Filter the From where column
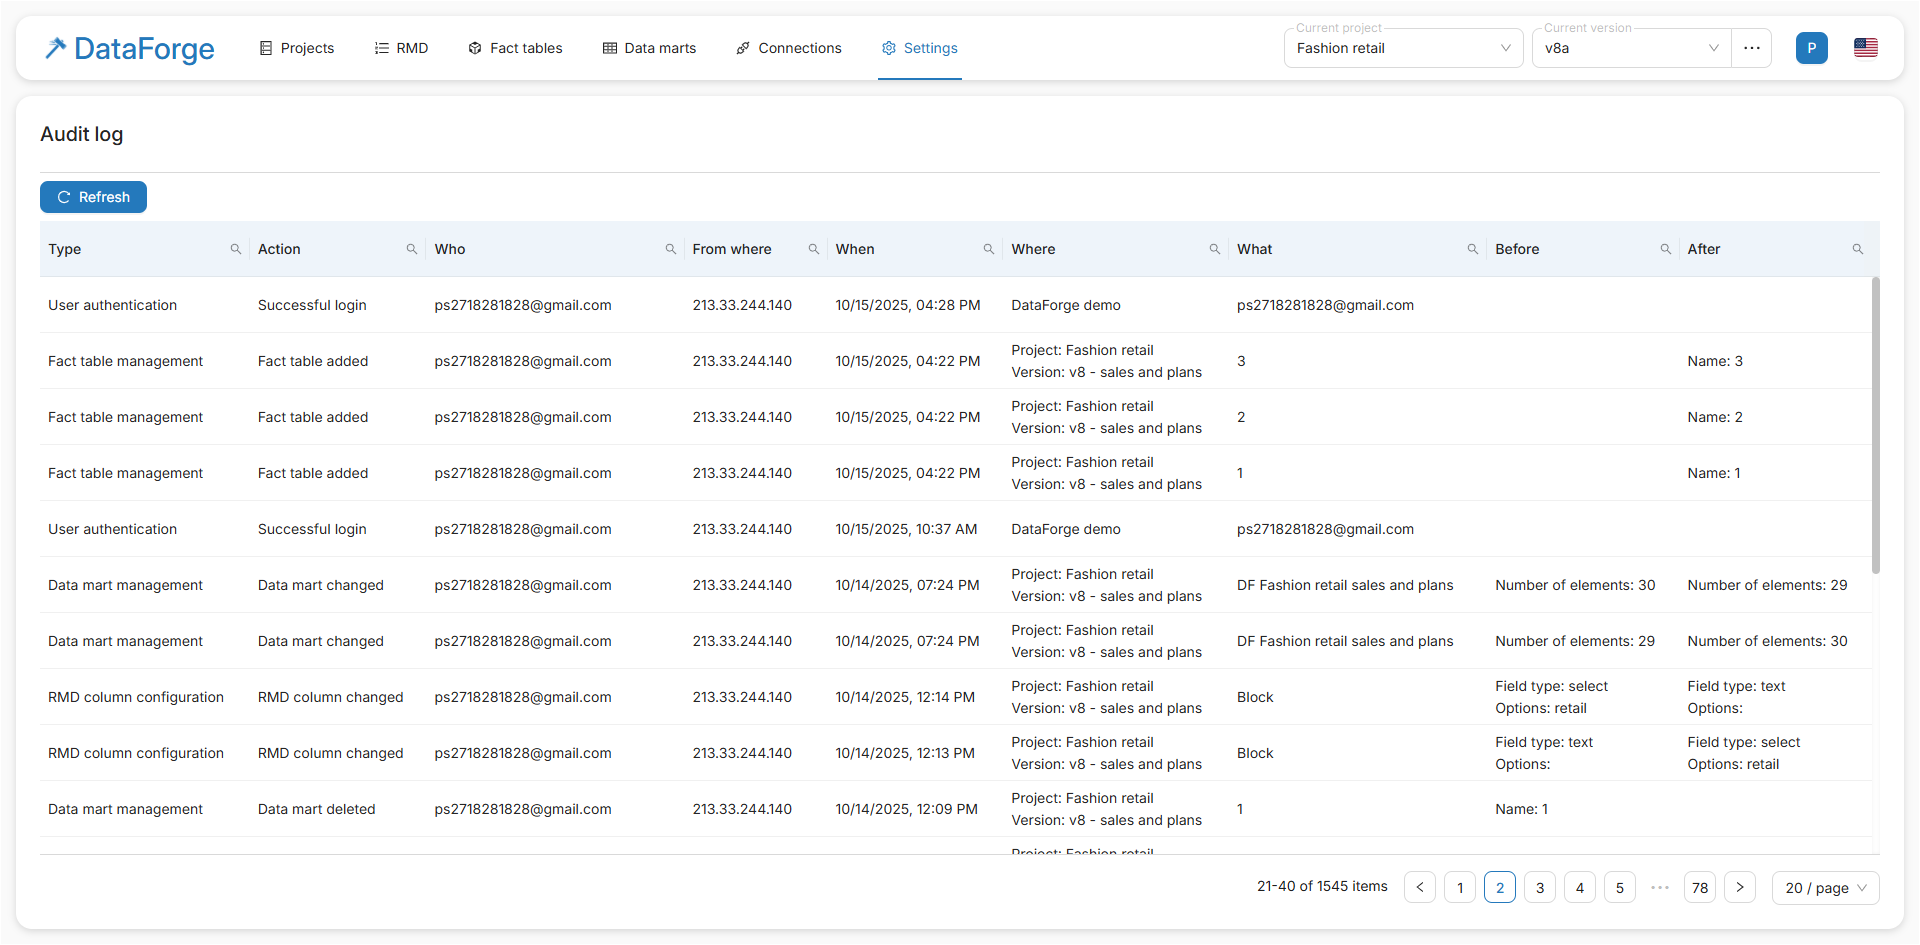 [814, 249]
